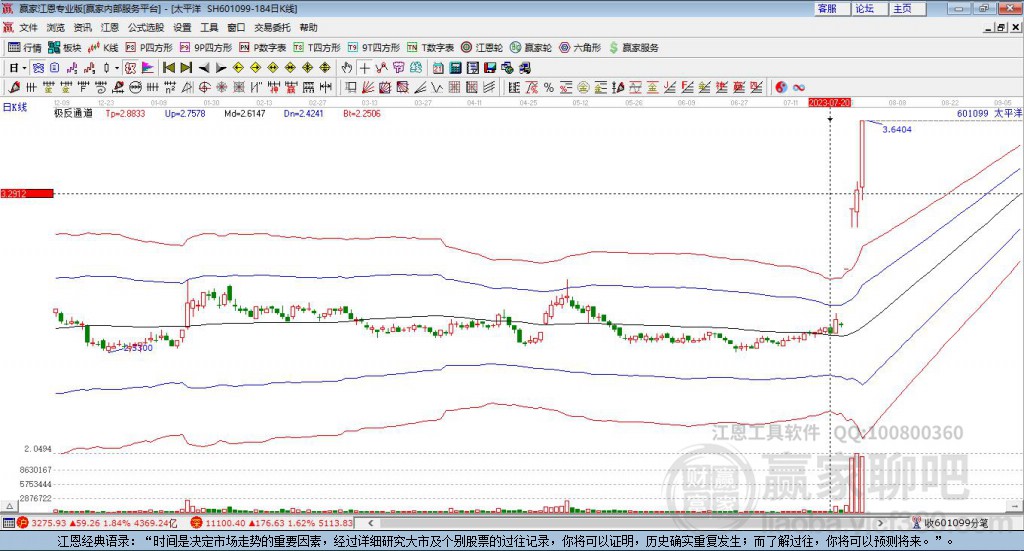Click the Shenzhen index 11100.40 status entry
This screenshot has height=551, width=1024.
272,523
